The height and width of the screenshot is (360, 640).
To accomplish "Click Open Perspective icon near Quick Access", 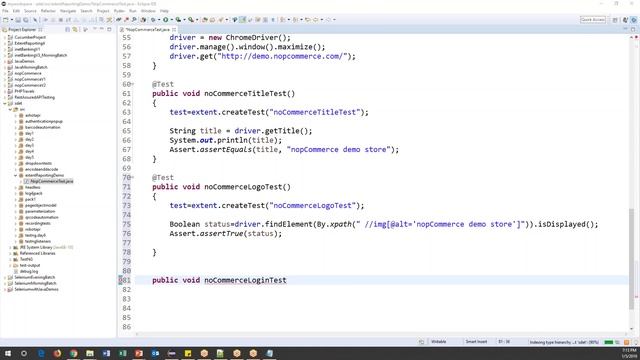I will click(x=615, y=20).
